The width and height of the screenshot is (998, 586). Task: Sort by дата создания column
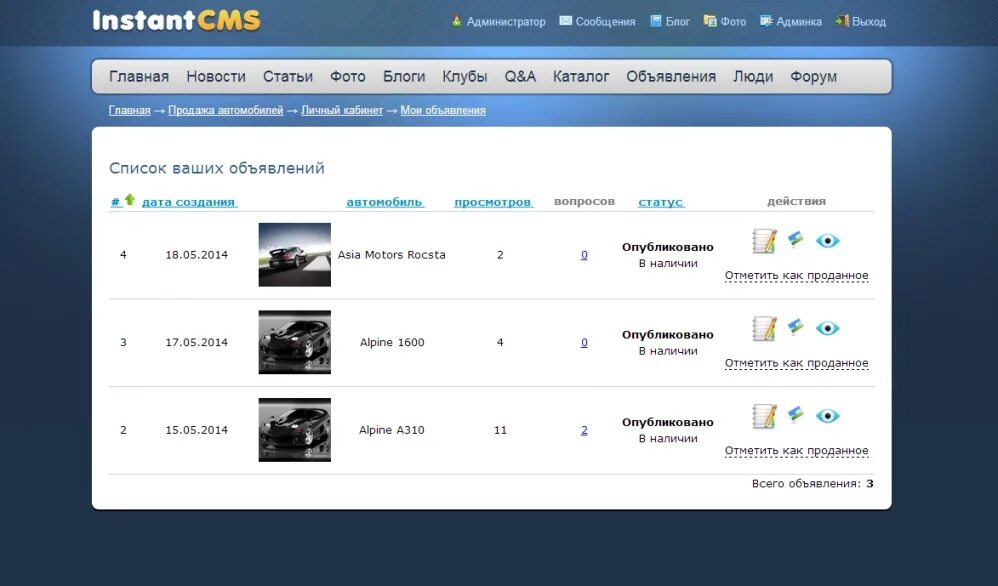[189, 202]
